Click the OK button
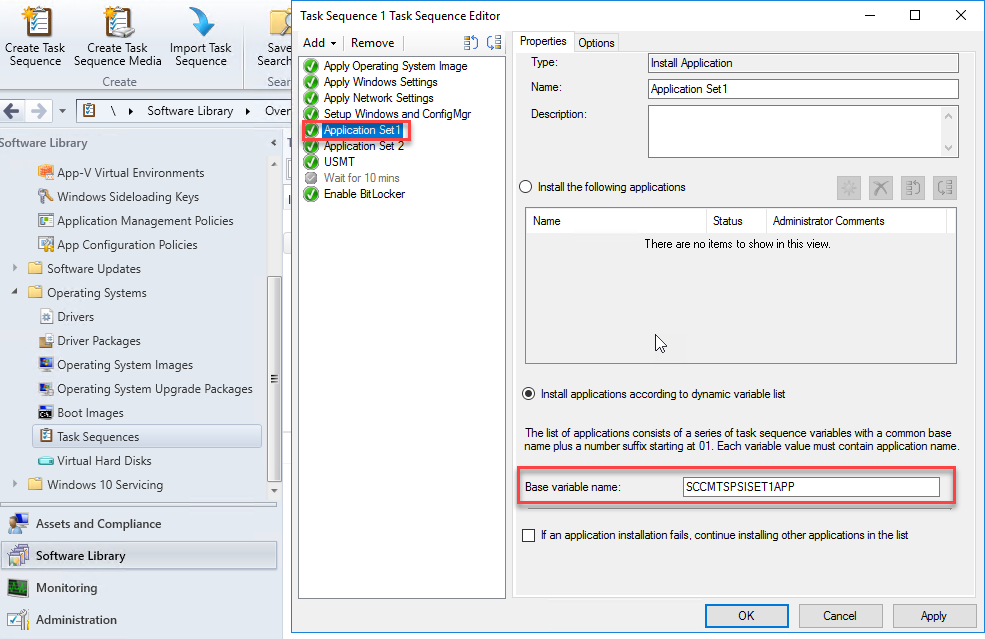Viewport: 985px width, 639px height. pyautogui.click(x=746, y=616)
